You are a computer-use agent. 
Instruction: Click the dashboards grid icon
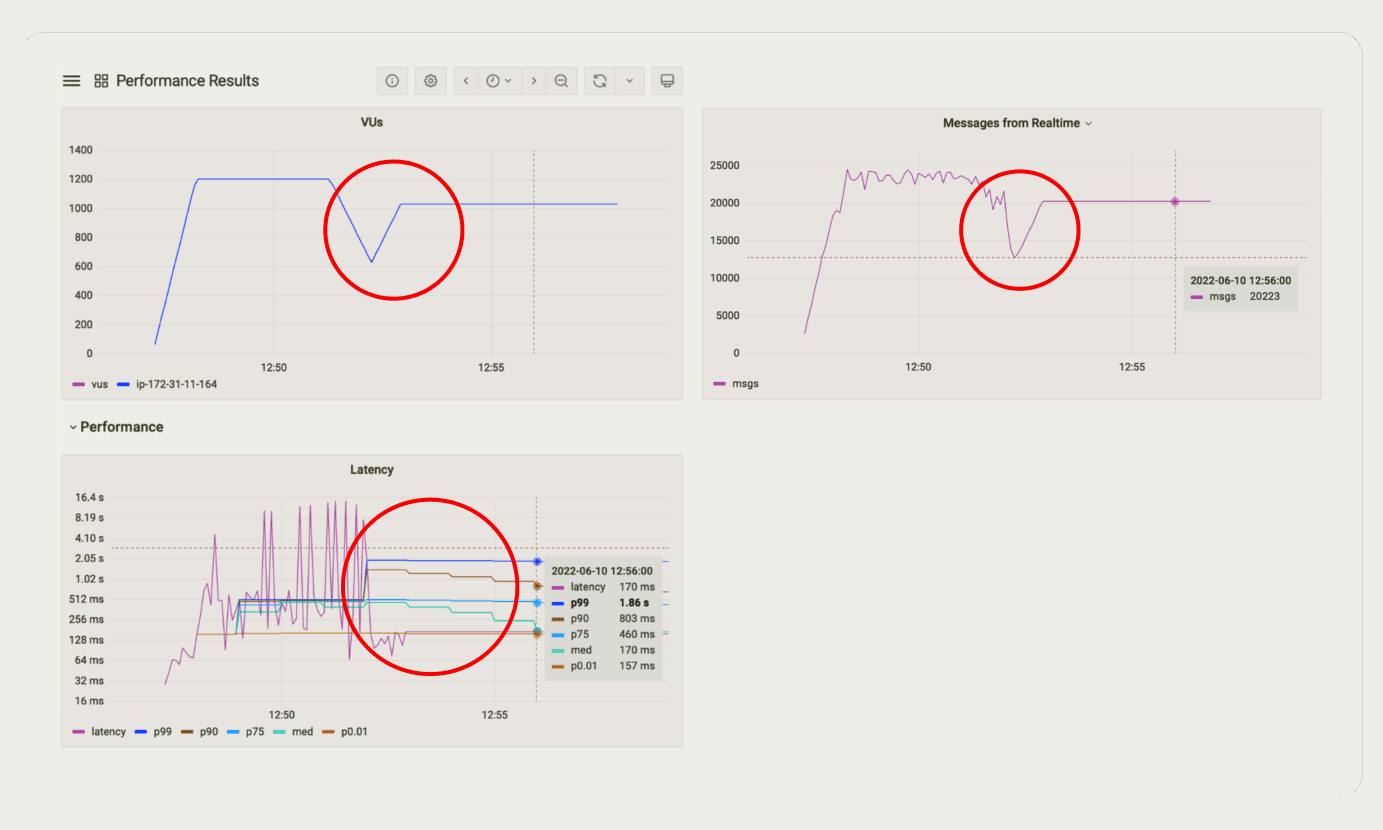[x=101, y=81]
